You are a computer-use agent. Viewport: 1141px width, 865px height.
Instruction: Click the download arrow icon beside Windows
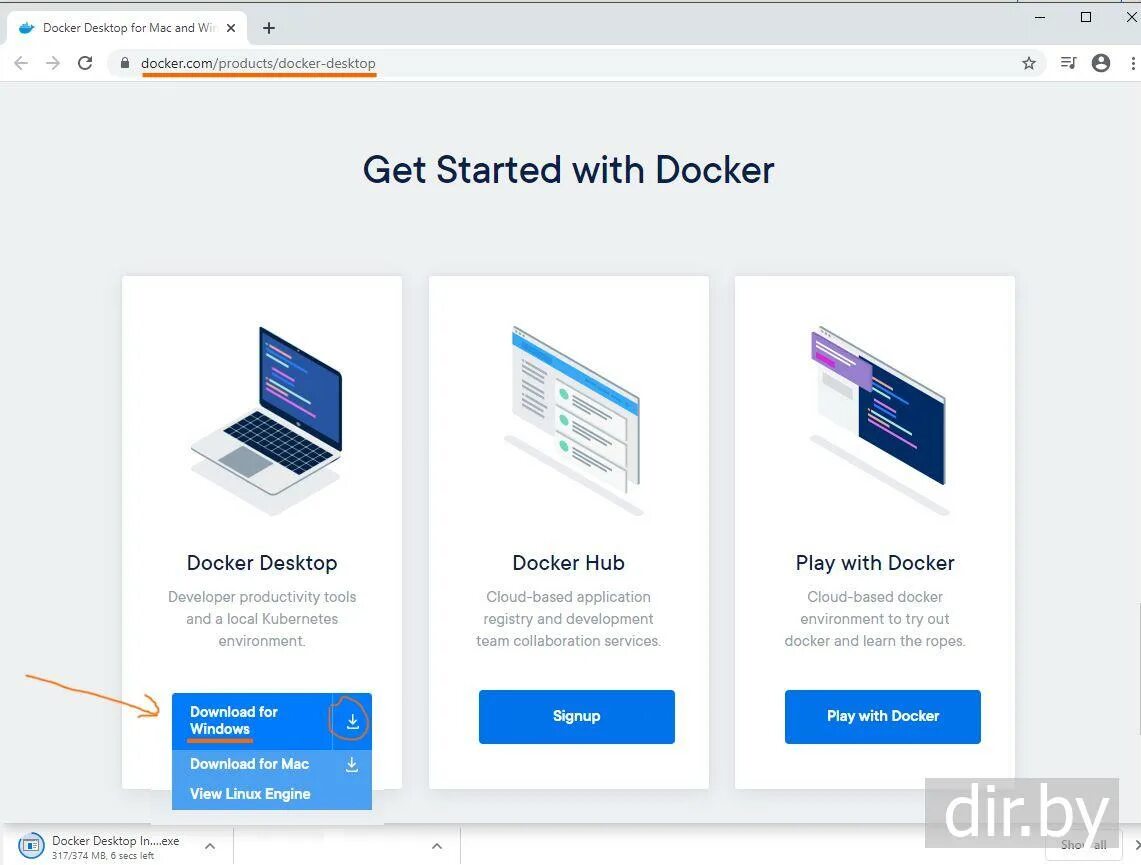[x=352, y=721]
